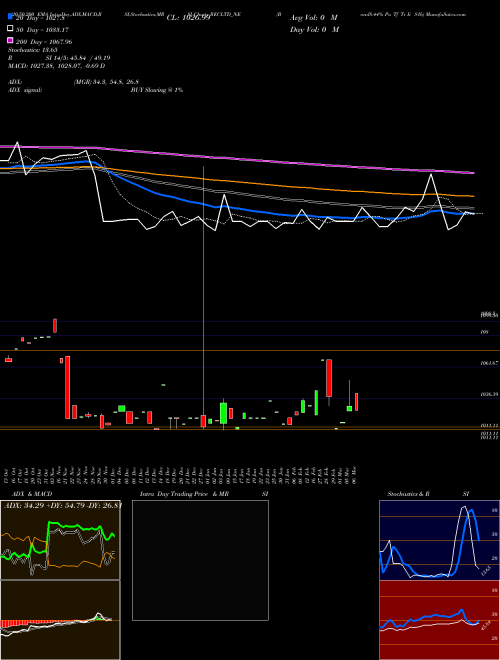This screenshot has height=660, width=500.
Task: Click the ADX +DY -DY readout header
Action: pos(63,505)
